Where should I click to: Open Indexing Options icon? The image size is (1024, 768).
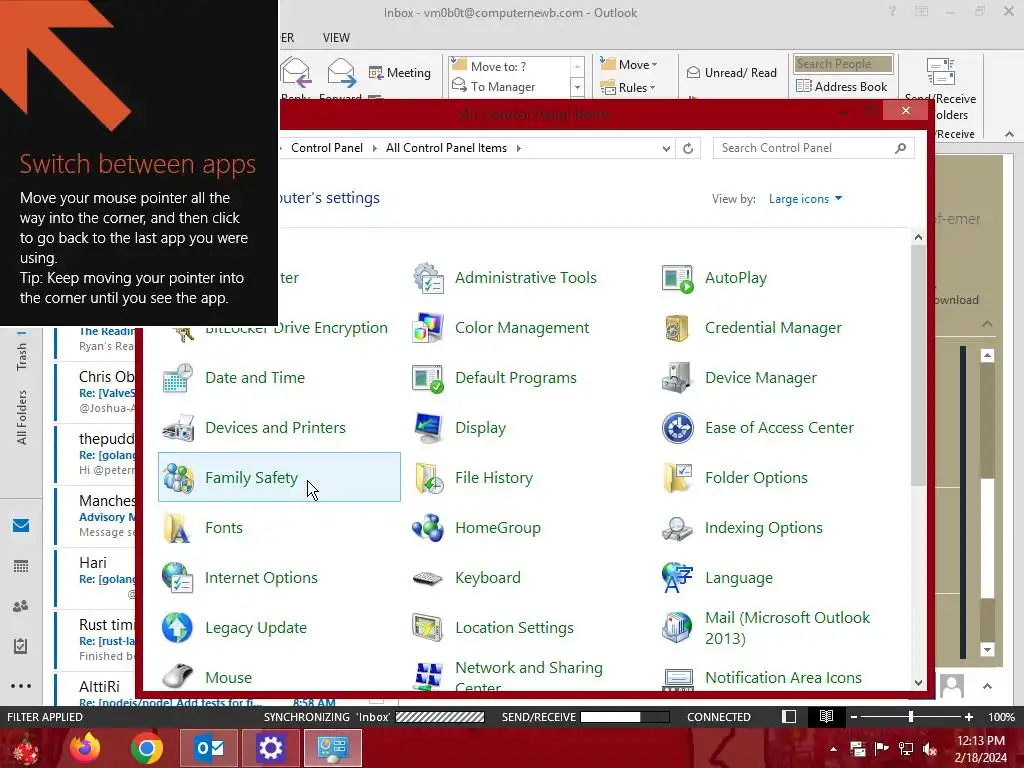(x=677, y=528)
